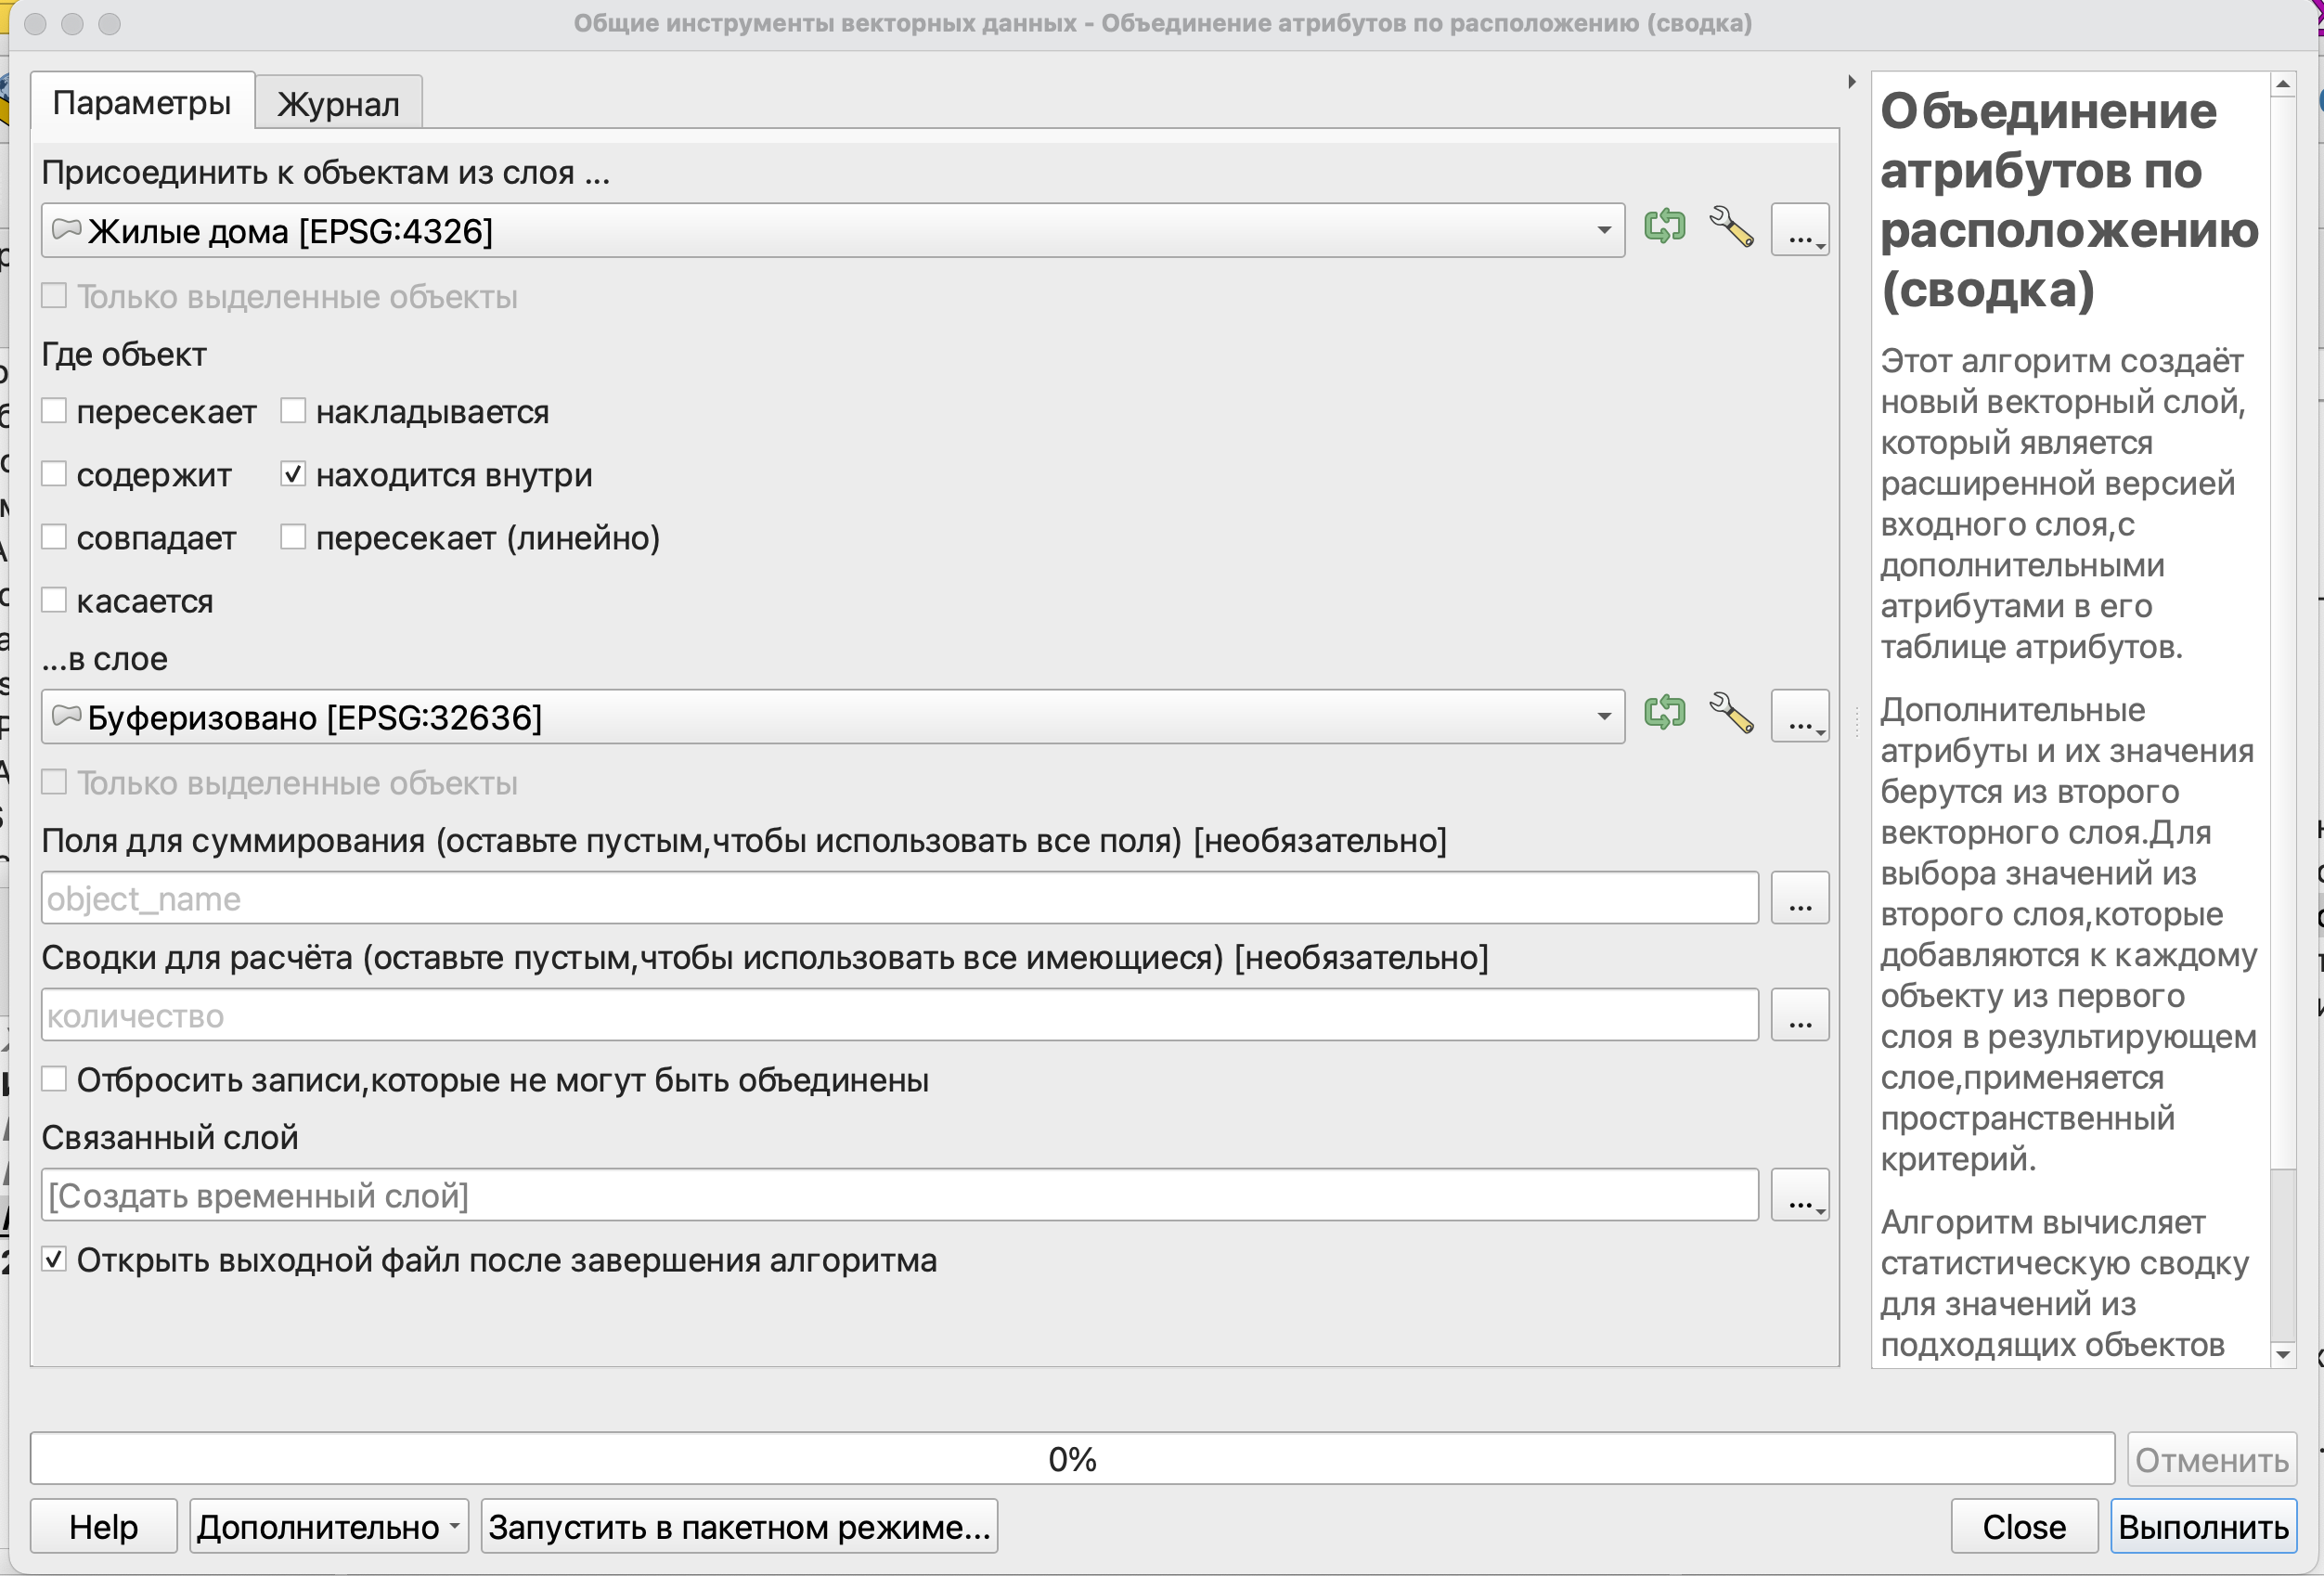Open advanced wrench options for Жилые дома layer
The image size is (2324, 1576).
1731,228
